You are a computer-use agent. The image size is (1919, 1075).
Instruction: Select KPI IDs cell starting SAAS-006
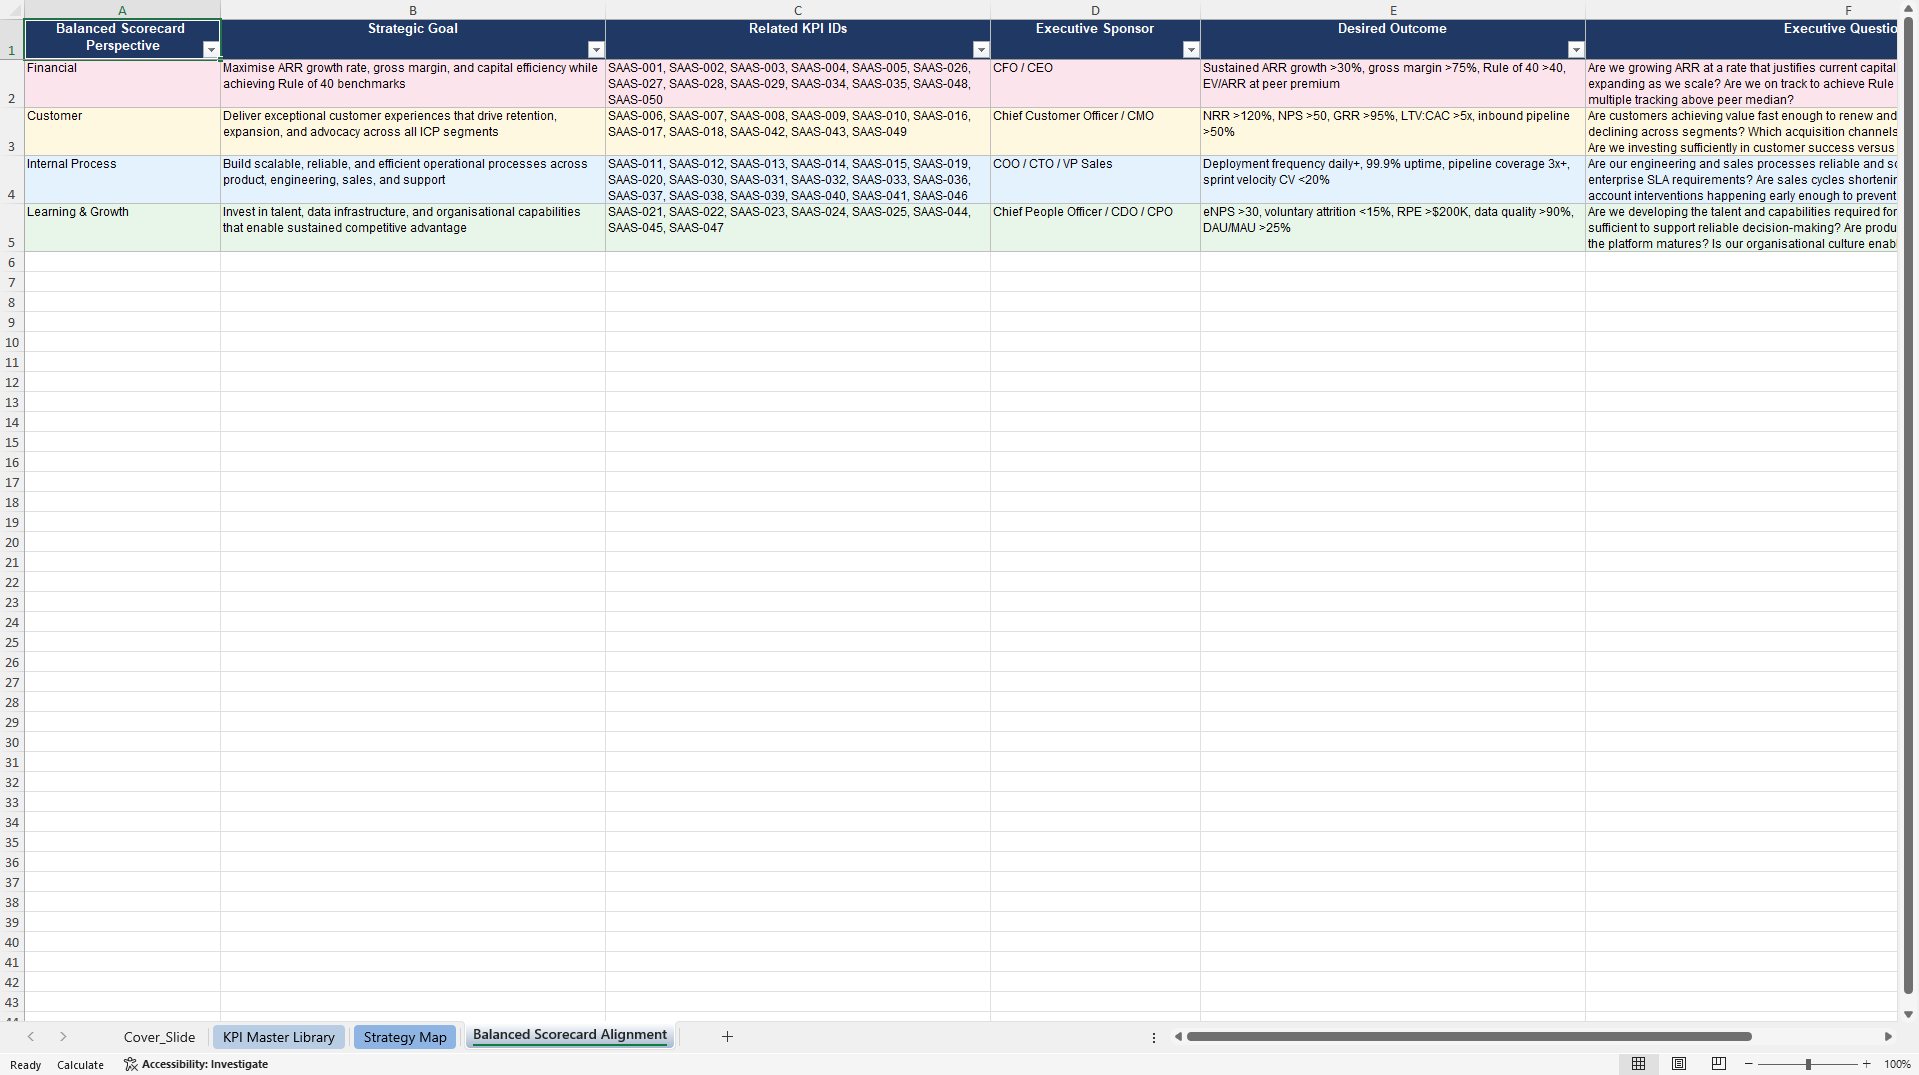(798, 132)
